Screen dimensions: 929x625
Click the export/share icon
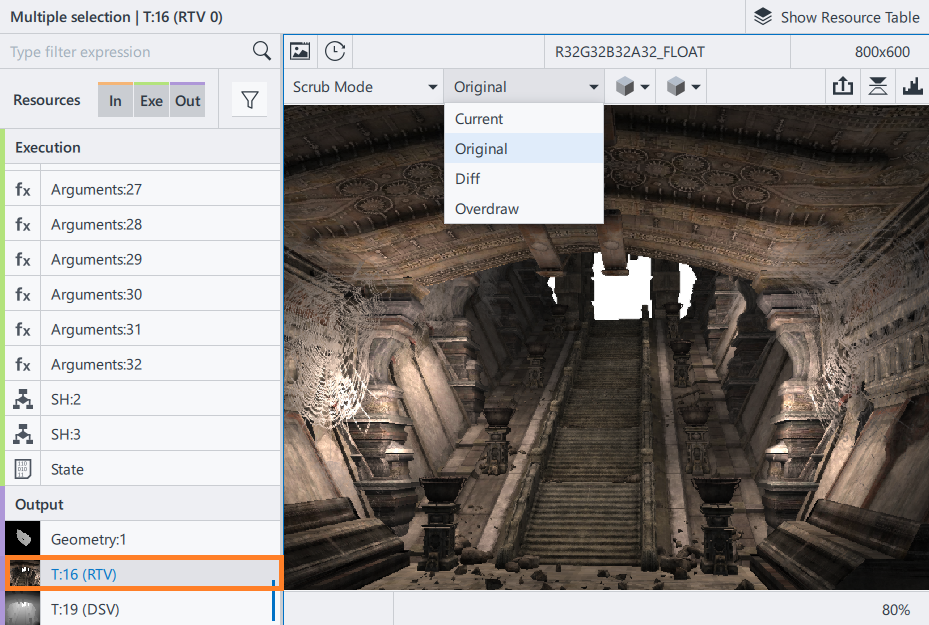842,86
